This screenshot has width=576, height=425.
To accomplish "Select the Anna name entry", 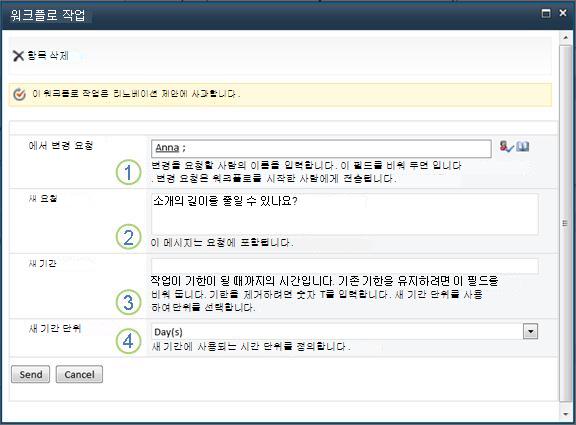I will click(x=167, y=148).
